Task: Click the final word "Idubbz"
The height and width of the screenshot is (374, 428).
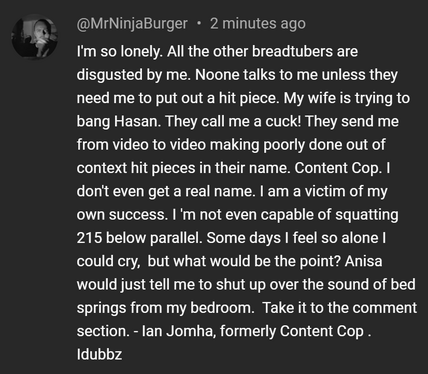Action: click(x=99, y=354)
